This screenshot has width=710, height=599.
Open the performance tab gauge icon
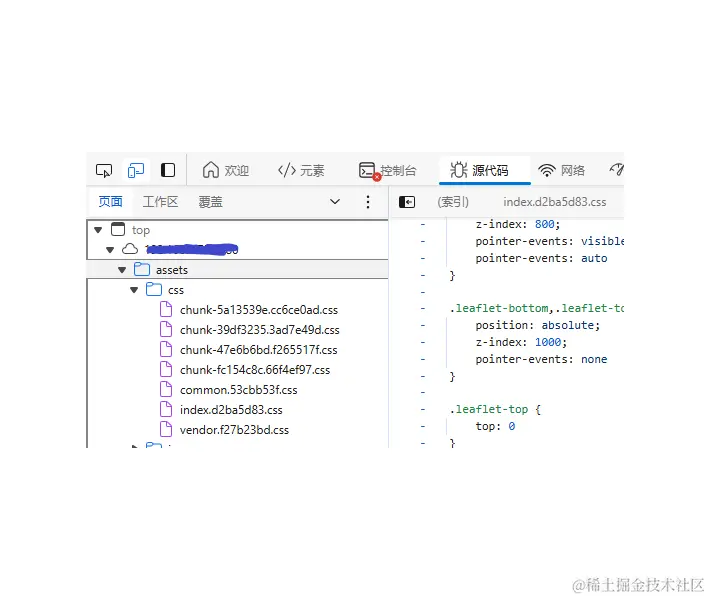click(x=617, y=170)
